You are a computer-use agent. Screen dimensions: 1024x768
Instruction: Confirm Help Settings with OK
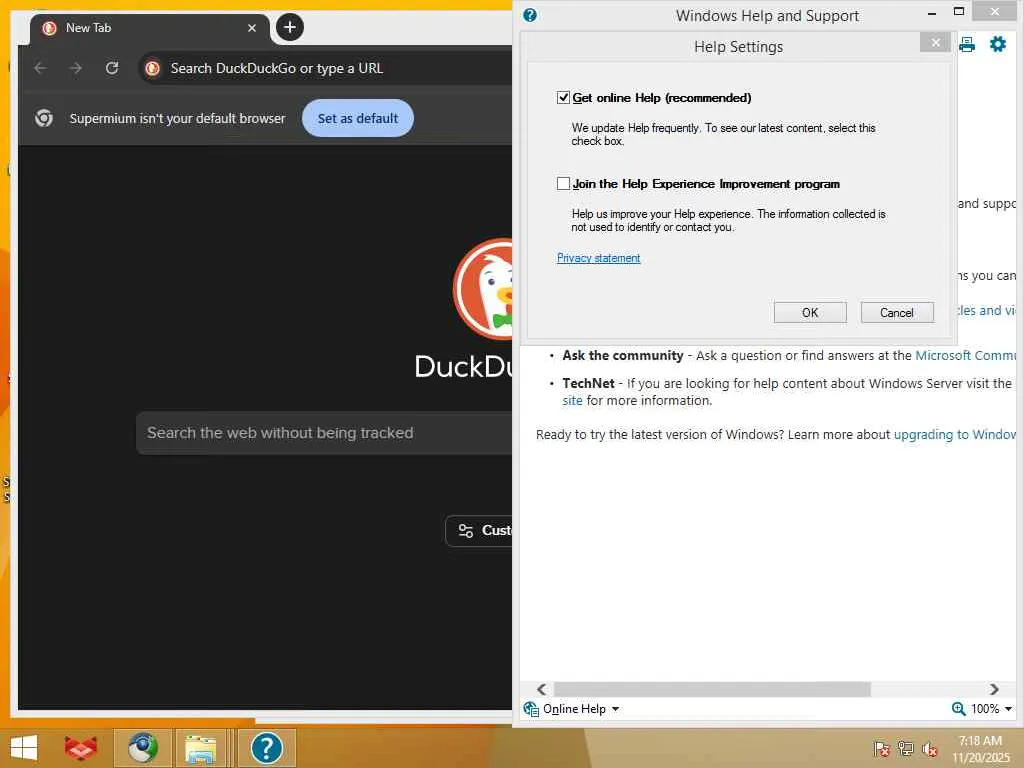coord(810,312)
